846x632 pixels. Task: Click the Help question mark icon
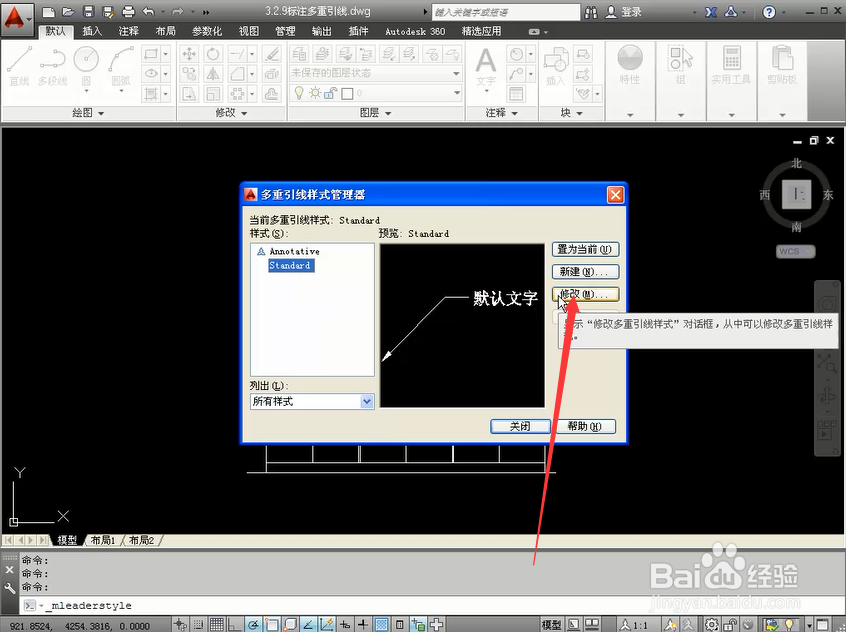769,12
